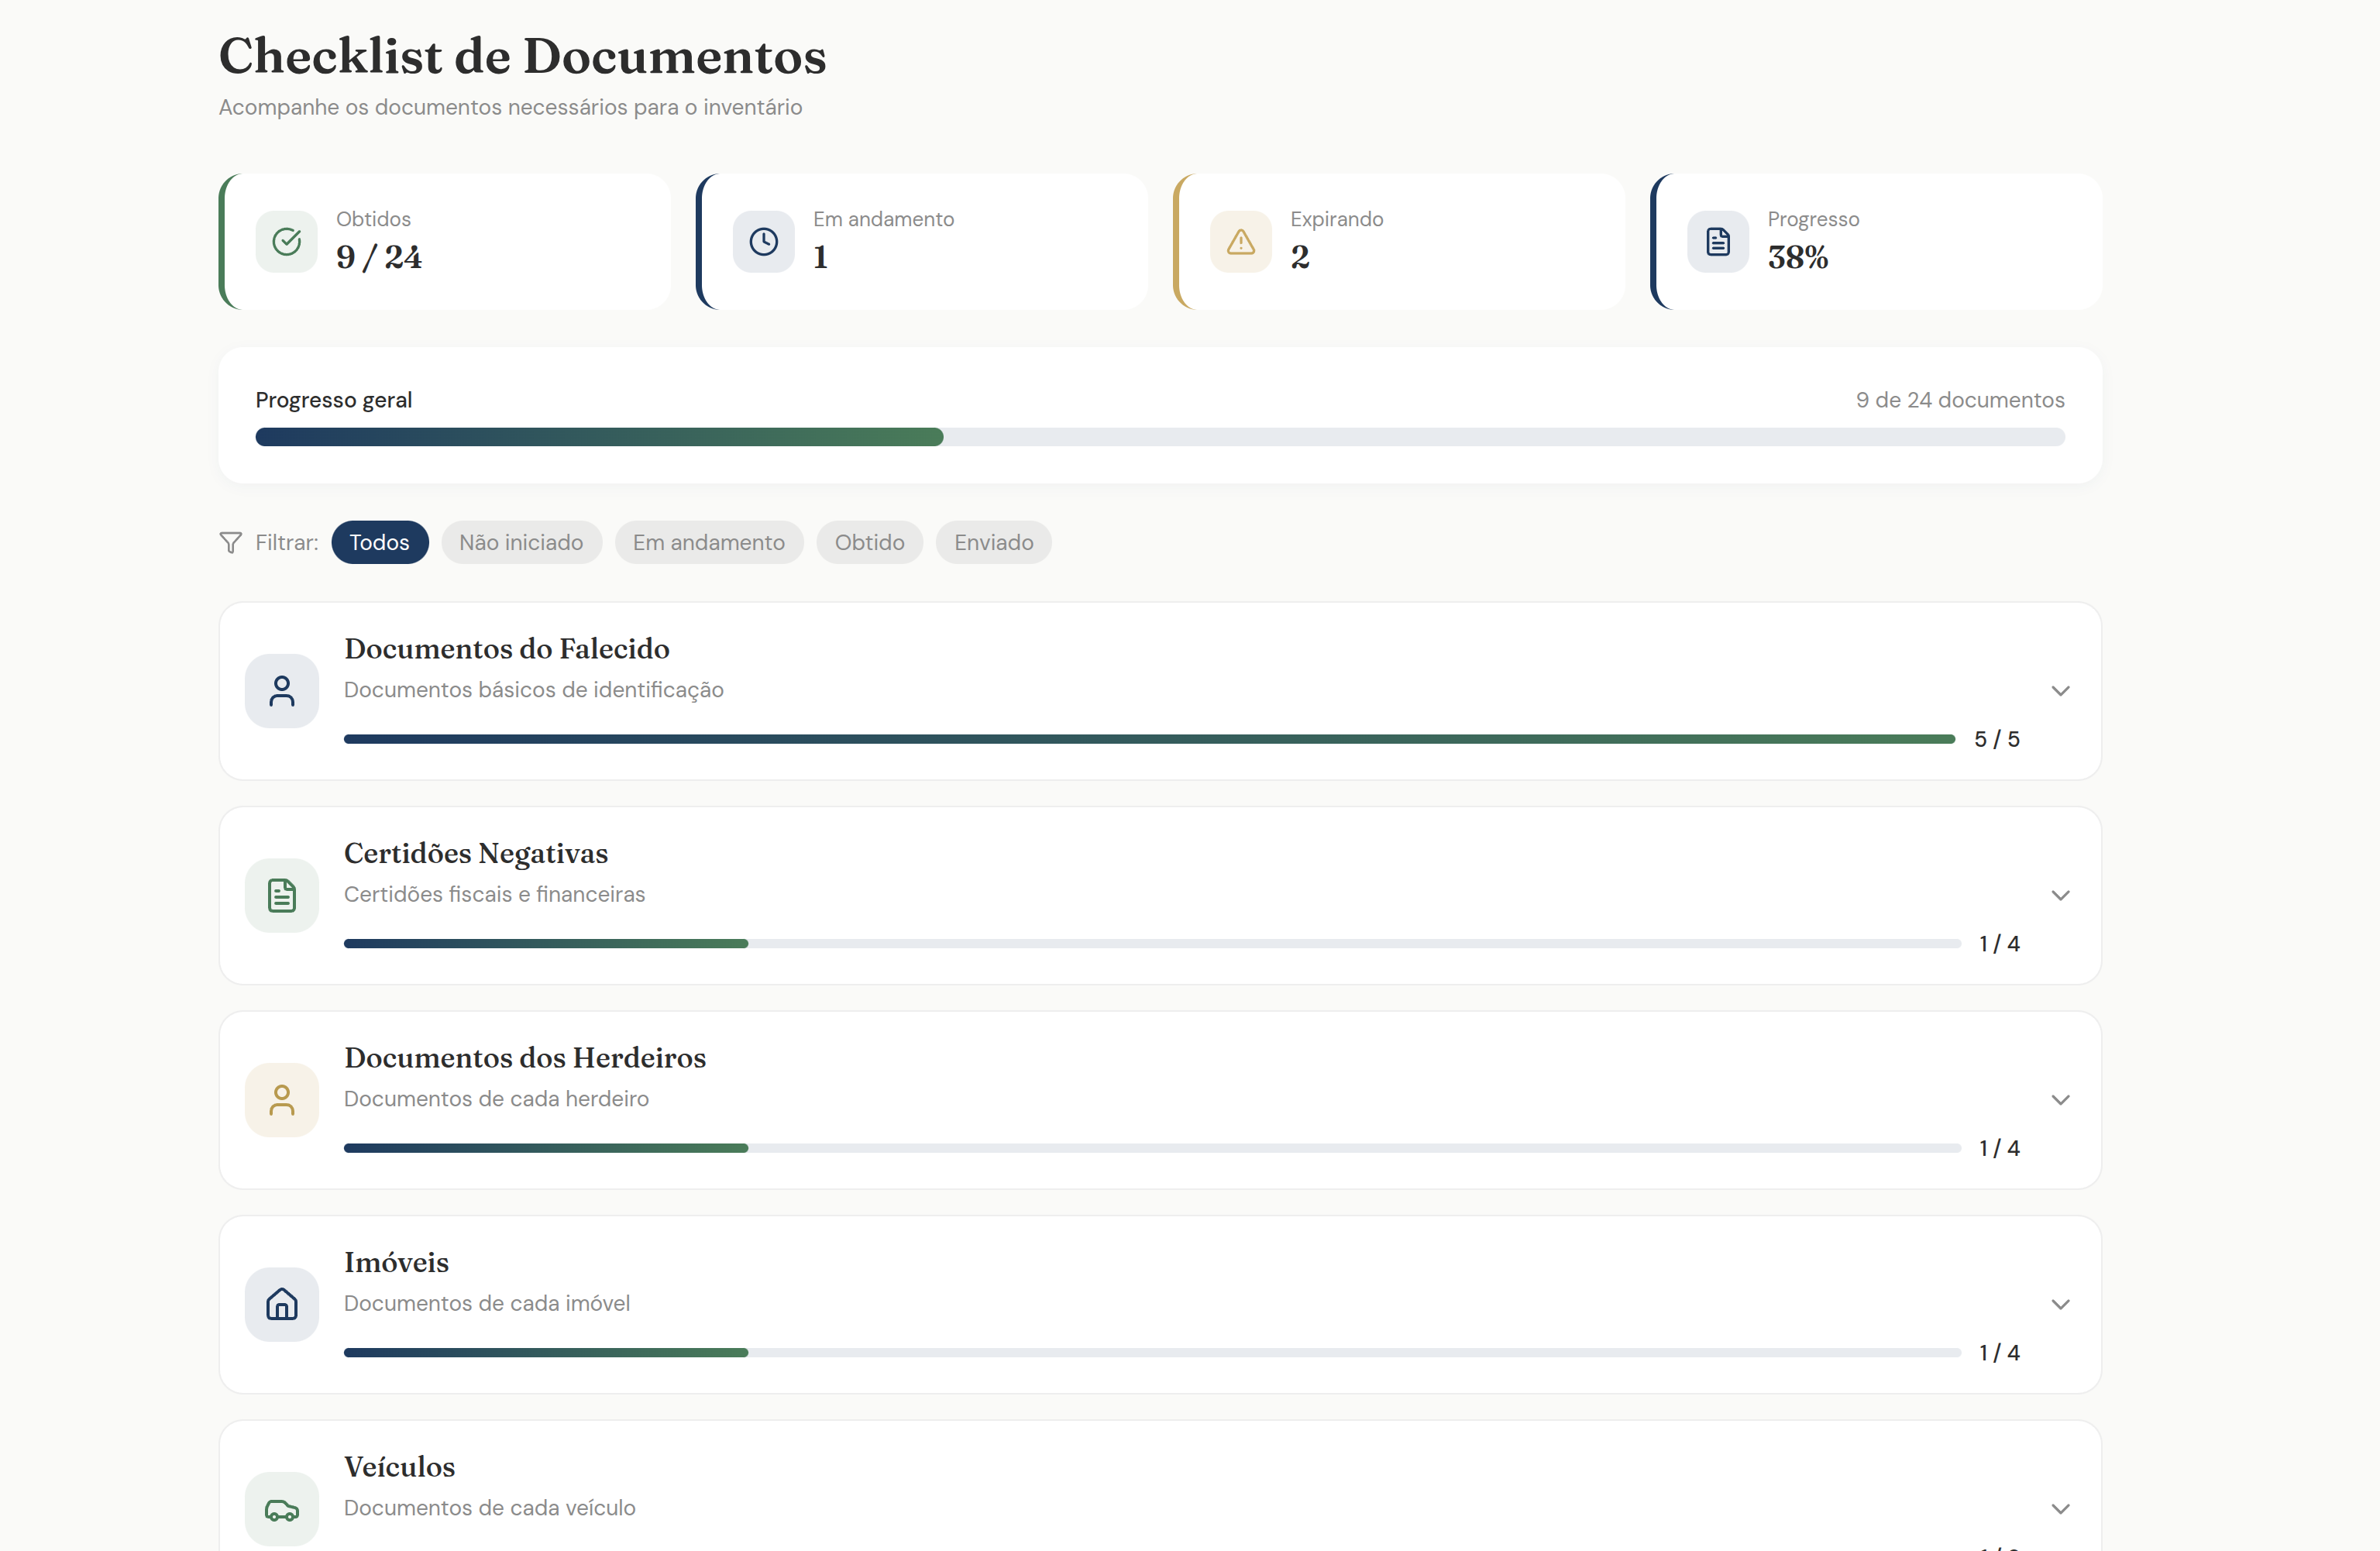
Task: Filter by Não iniciado status
Action: click(521, 542)
